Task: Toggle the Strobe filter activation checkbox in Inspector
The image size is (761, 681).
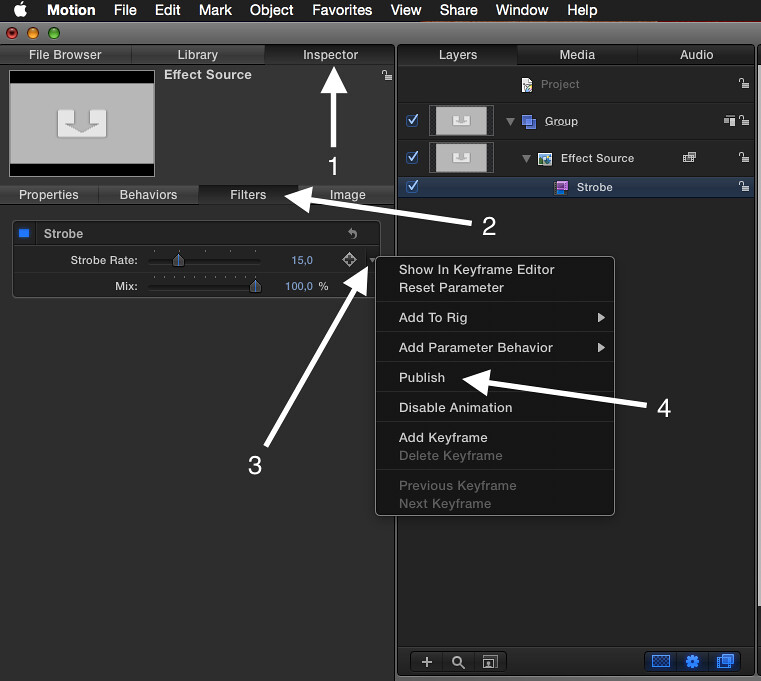Action: [24, 233]
